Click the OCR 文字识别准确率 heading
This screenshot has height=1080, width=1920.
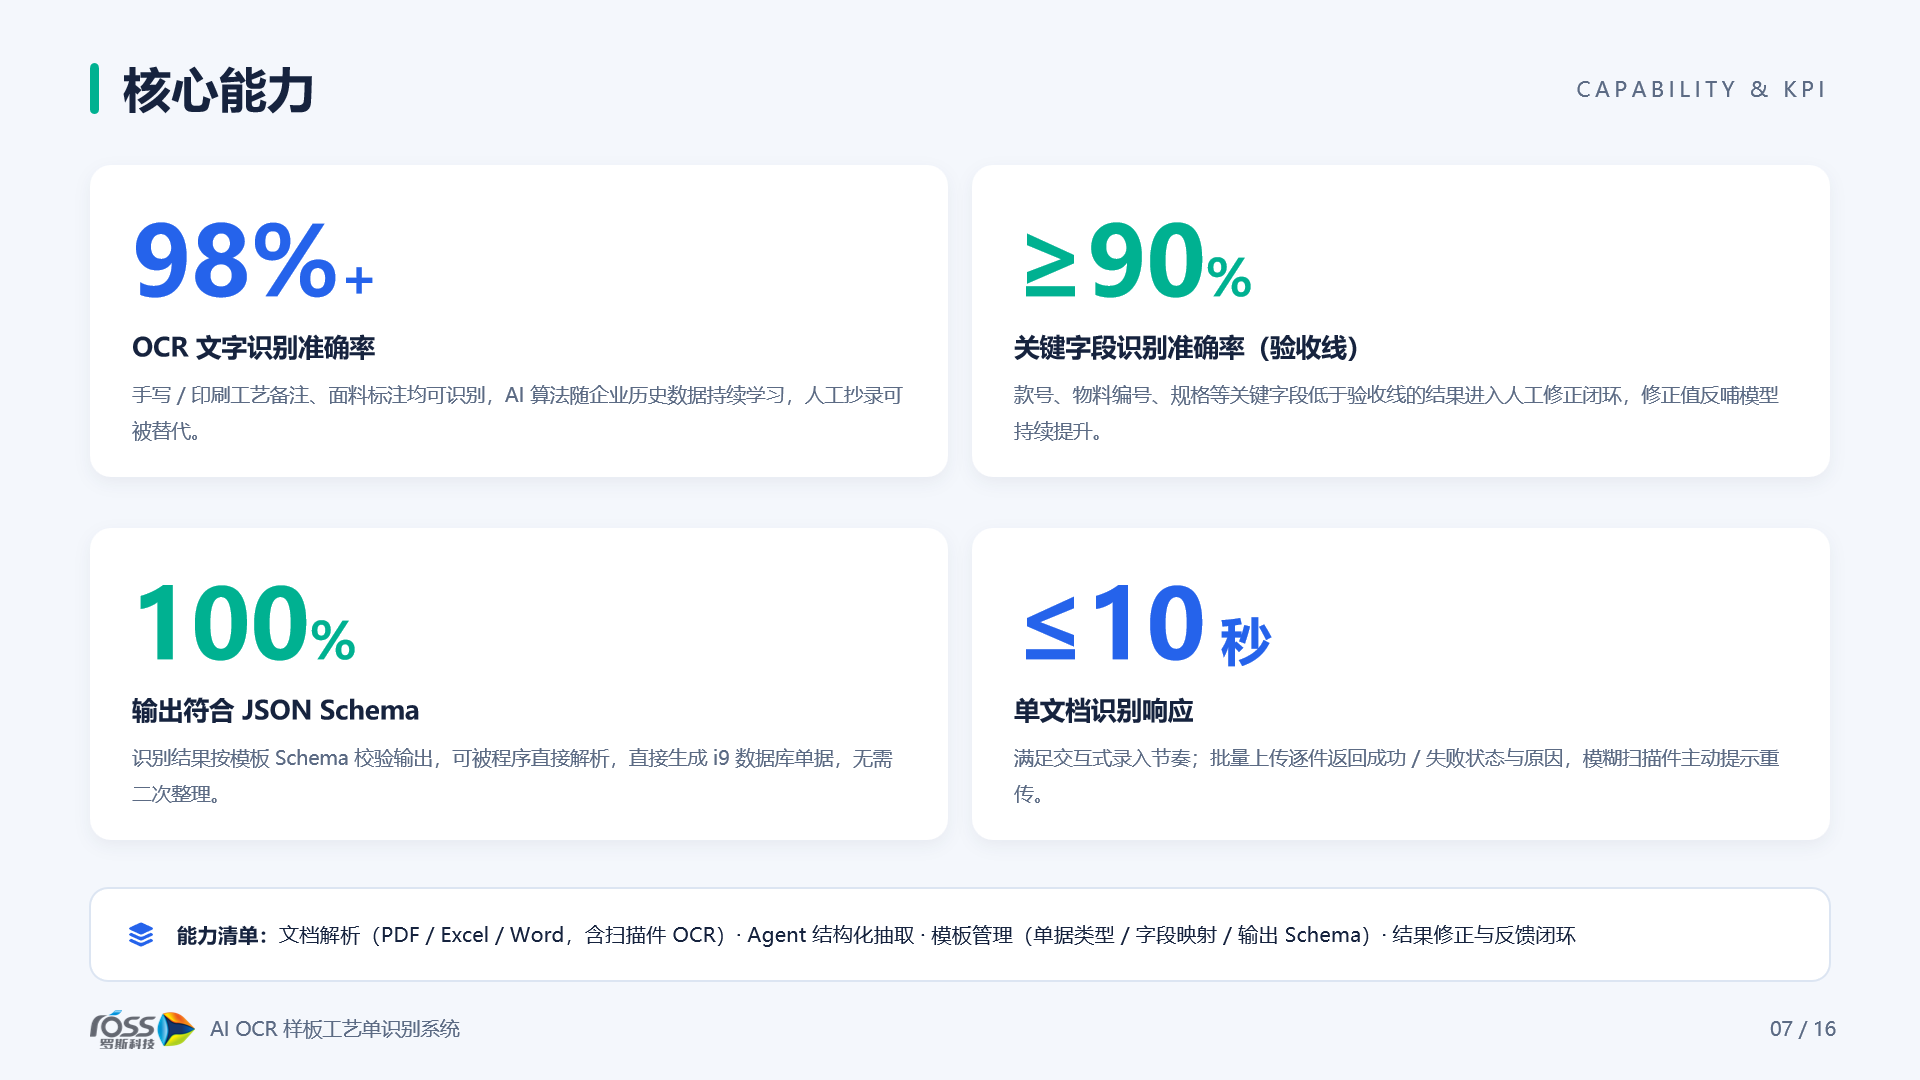pos(253,348)
